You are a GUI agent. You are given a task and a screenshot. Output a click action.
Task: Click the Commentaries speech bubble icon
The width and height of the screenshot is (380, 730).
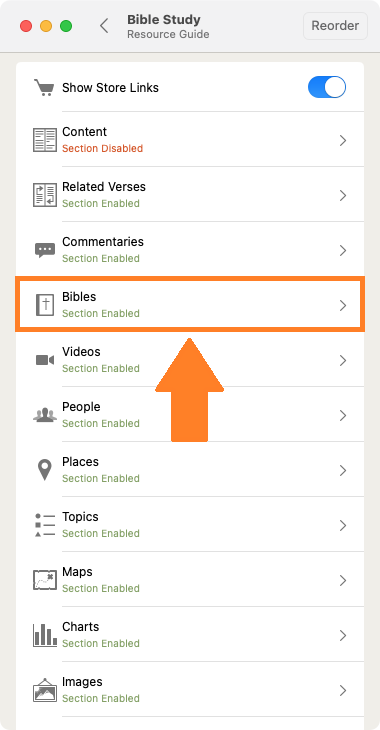(x=45, y=250)
